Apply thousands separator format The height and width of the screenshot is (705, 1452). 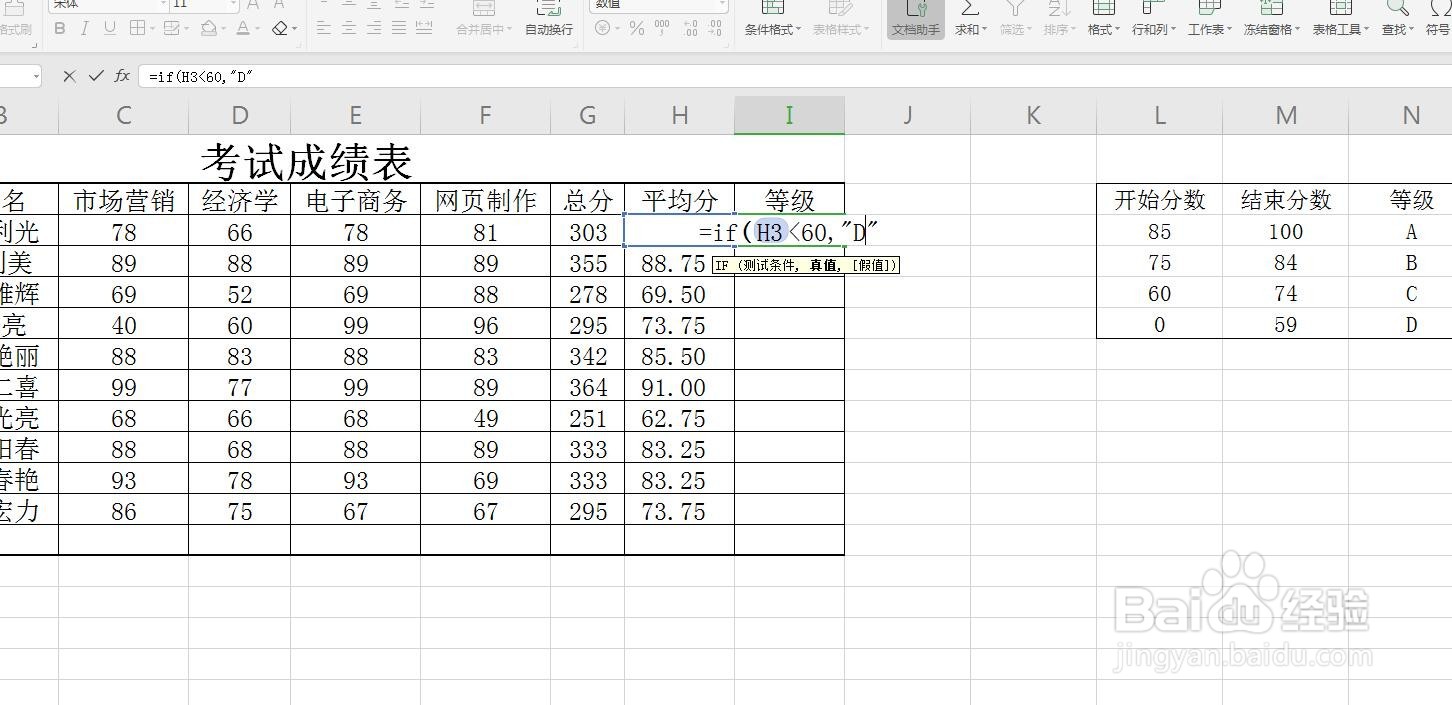pyautogui.click(x=663, y=29)
